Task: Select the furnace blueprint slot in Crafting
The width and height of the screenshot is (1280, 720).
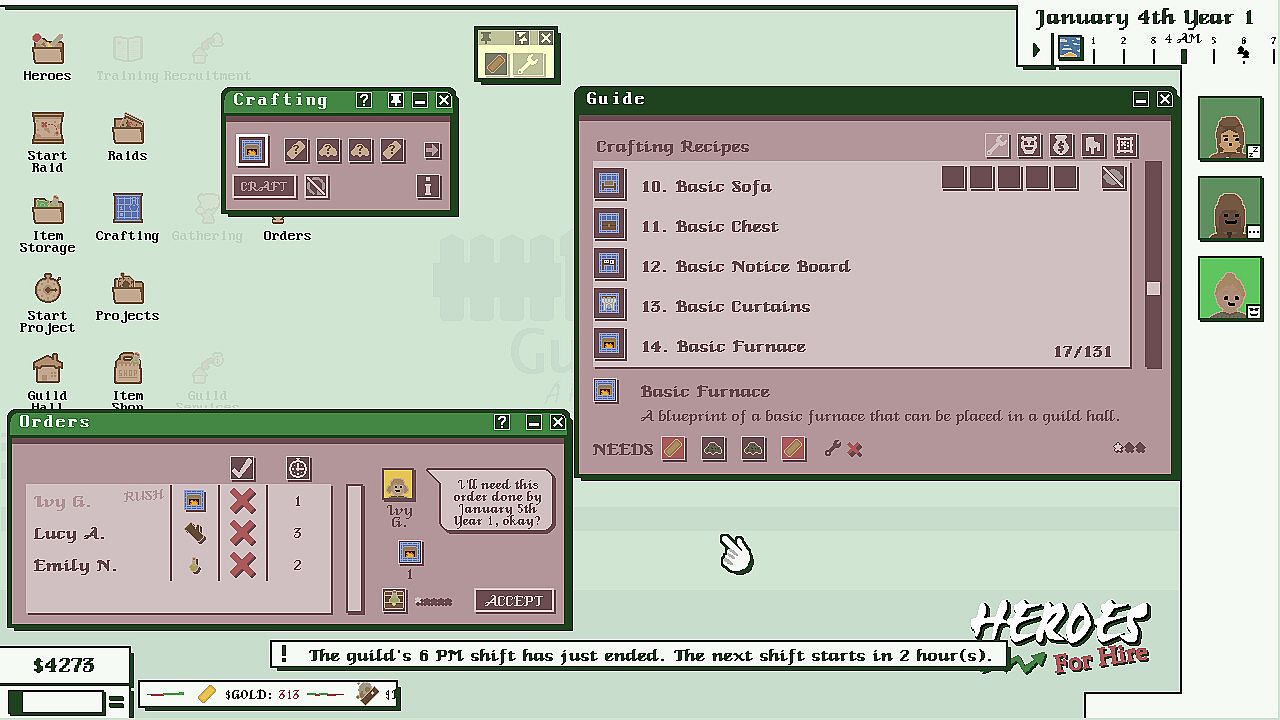Action: pyautogui.click(x=252, y=150)
